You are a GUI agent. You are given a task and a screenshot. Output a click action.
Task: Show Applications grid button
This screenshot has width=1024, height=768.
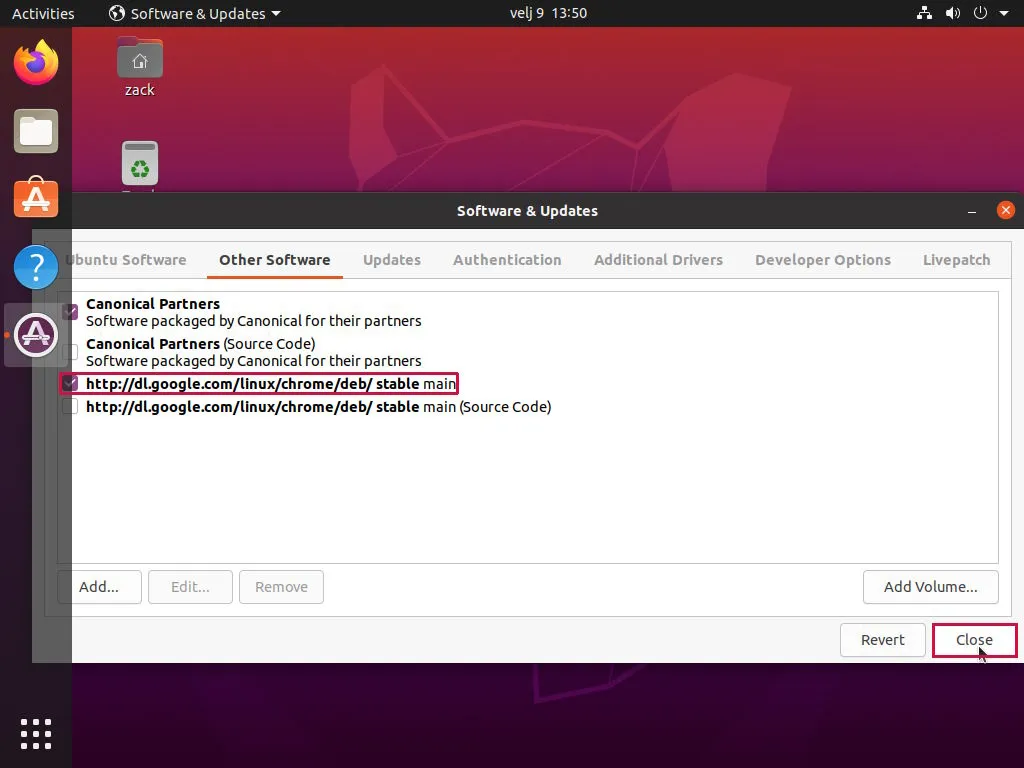pyautogui.click(x=36, y=734)
